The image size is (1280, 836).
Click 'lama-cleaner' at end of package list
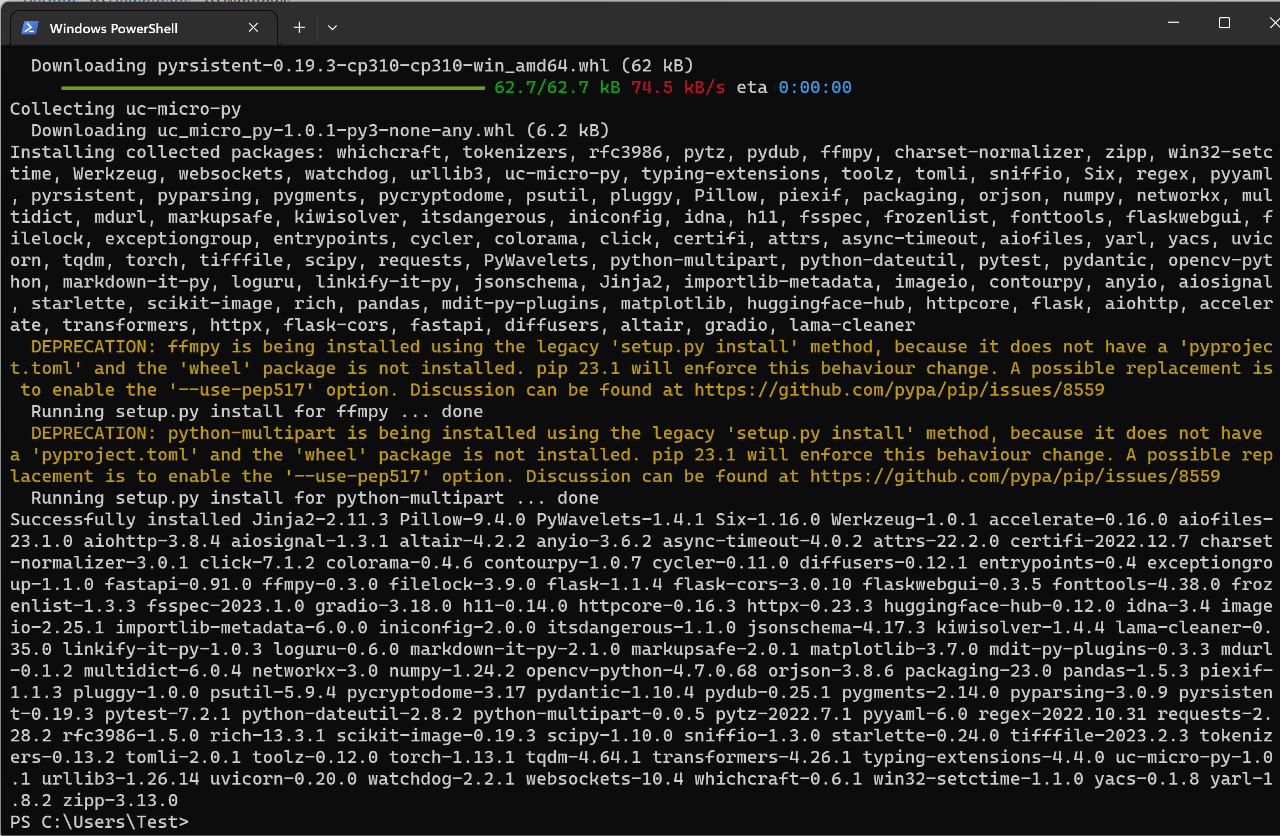click(x=852, y=325)
